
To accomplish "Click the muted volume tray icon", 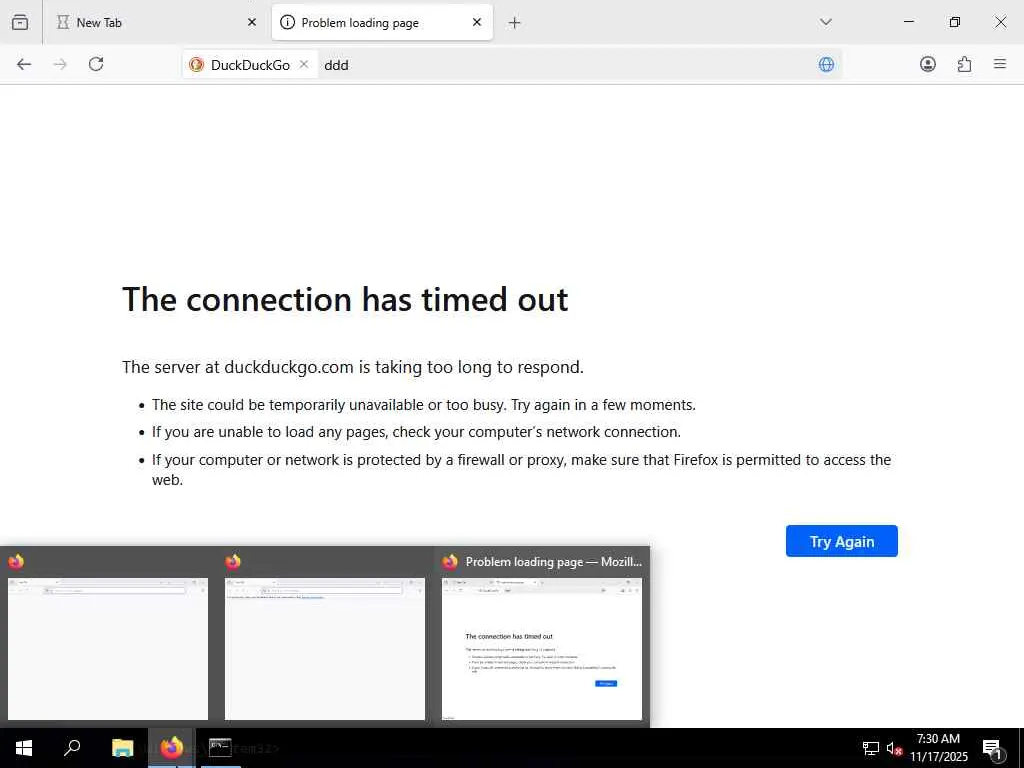I will pos(894,748).
